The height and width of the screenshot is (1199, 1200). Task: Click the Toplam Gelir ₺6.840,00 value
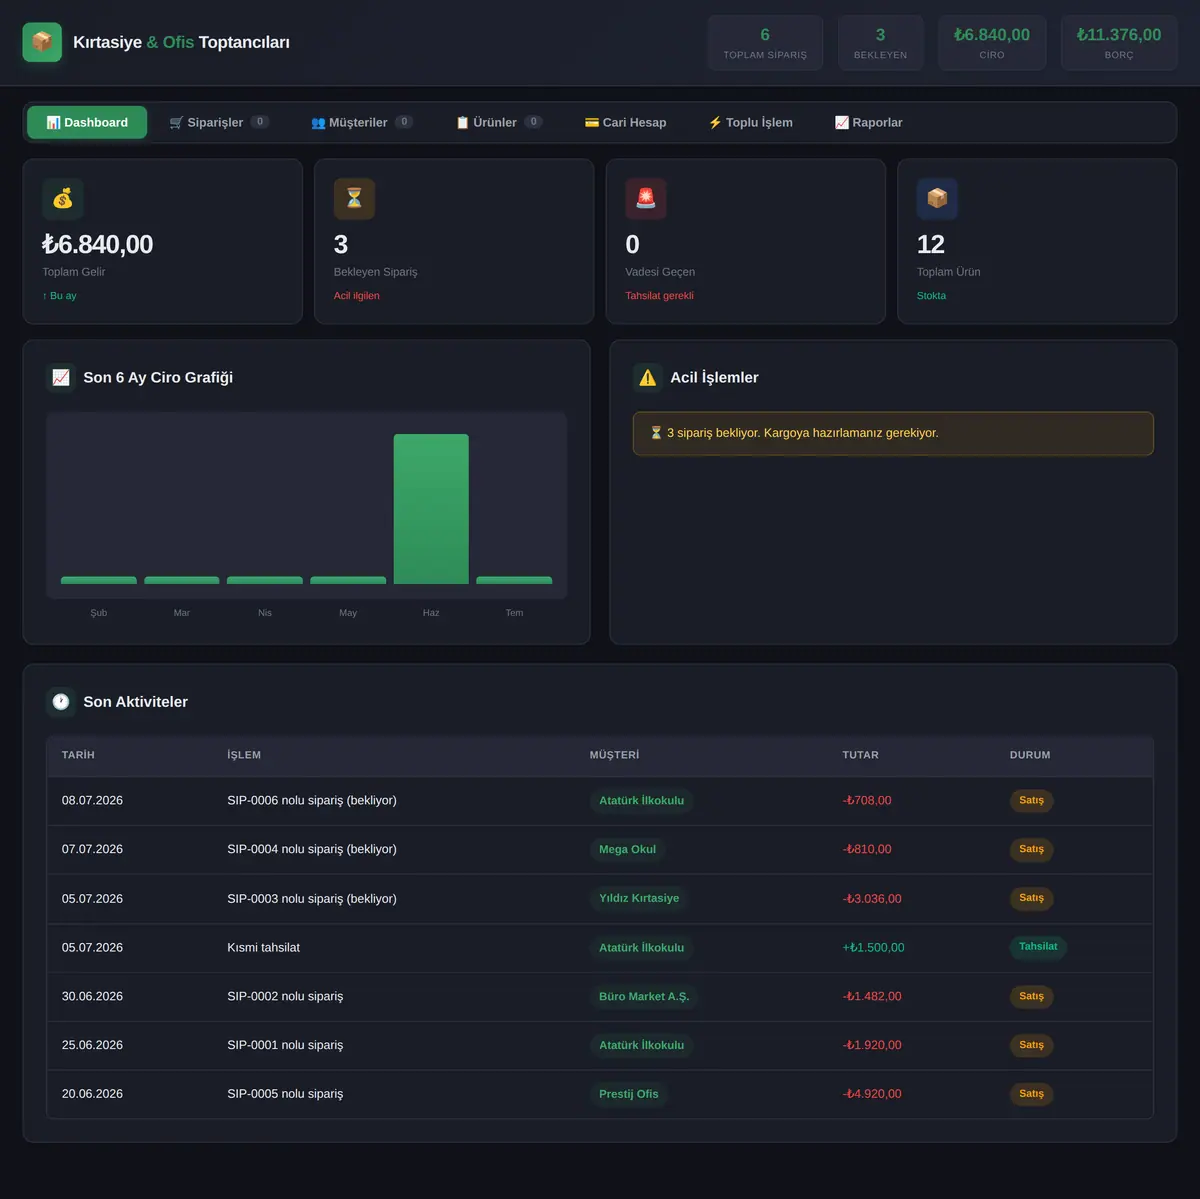tap(97, 244)
